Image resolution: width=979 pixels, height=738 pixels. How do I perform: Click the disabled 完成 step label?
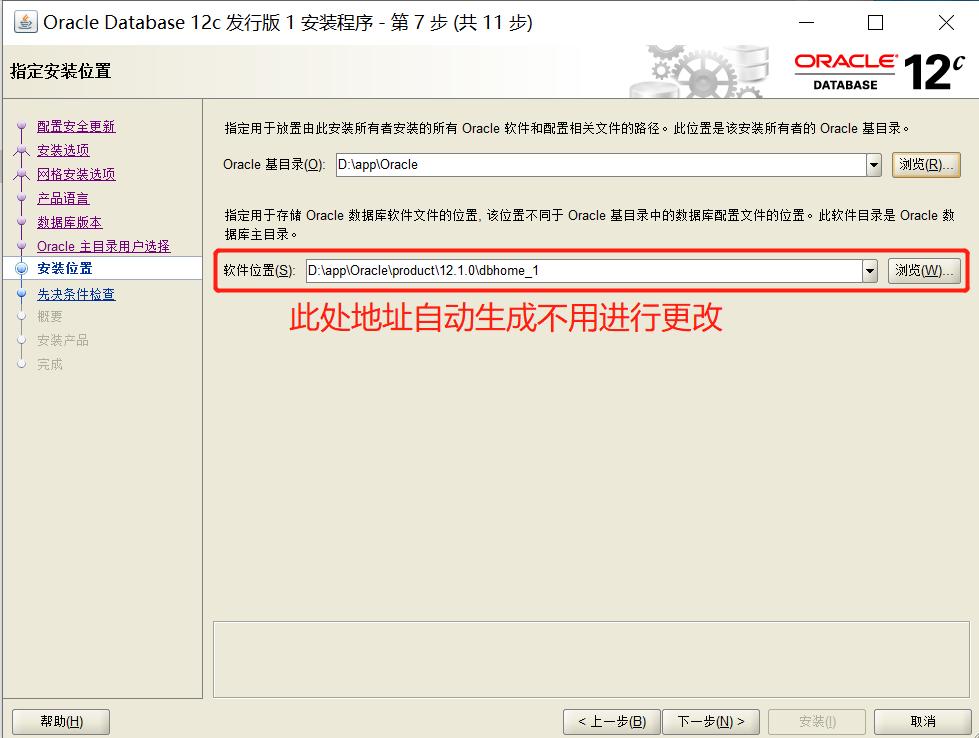(x=50, y=364)
